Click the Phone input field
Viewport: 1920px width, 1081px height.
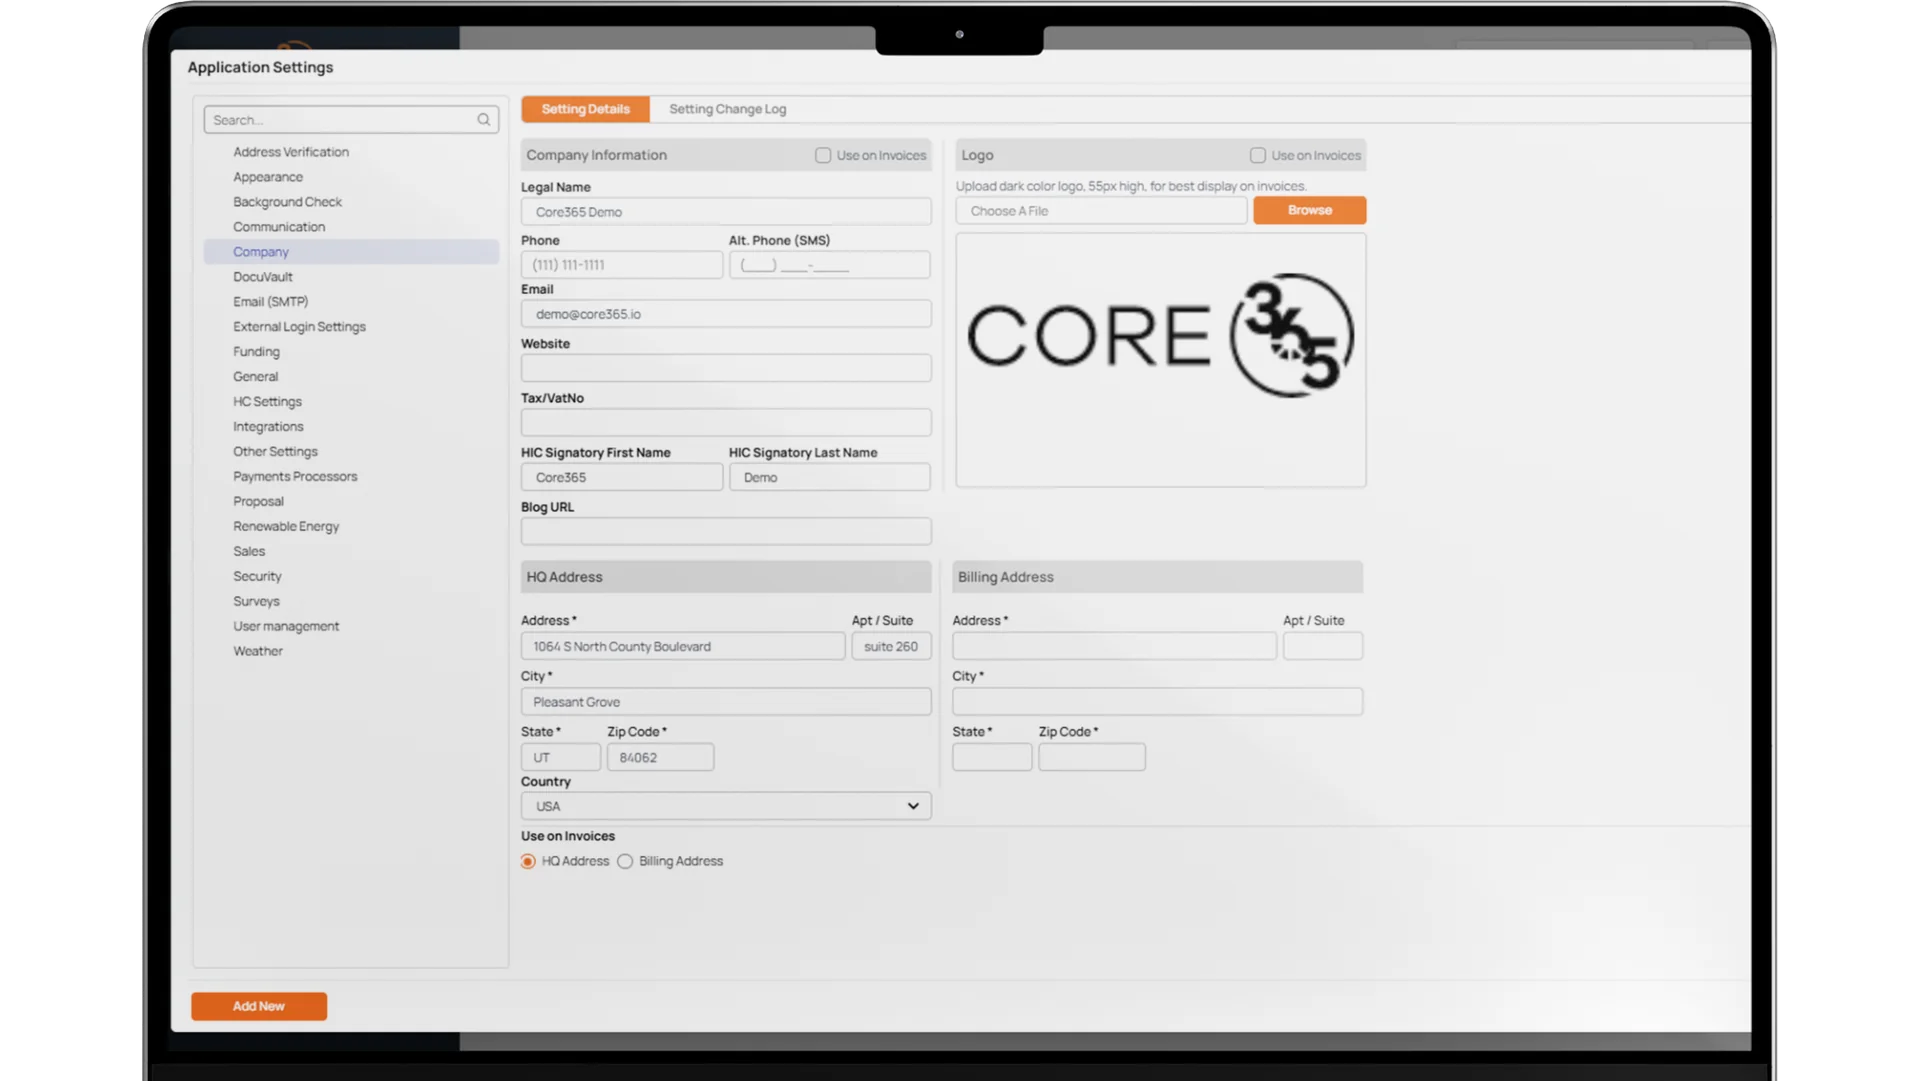(622, 265)
